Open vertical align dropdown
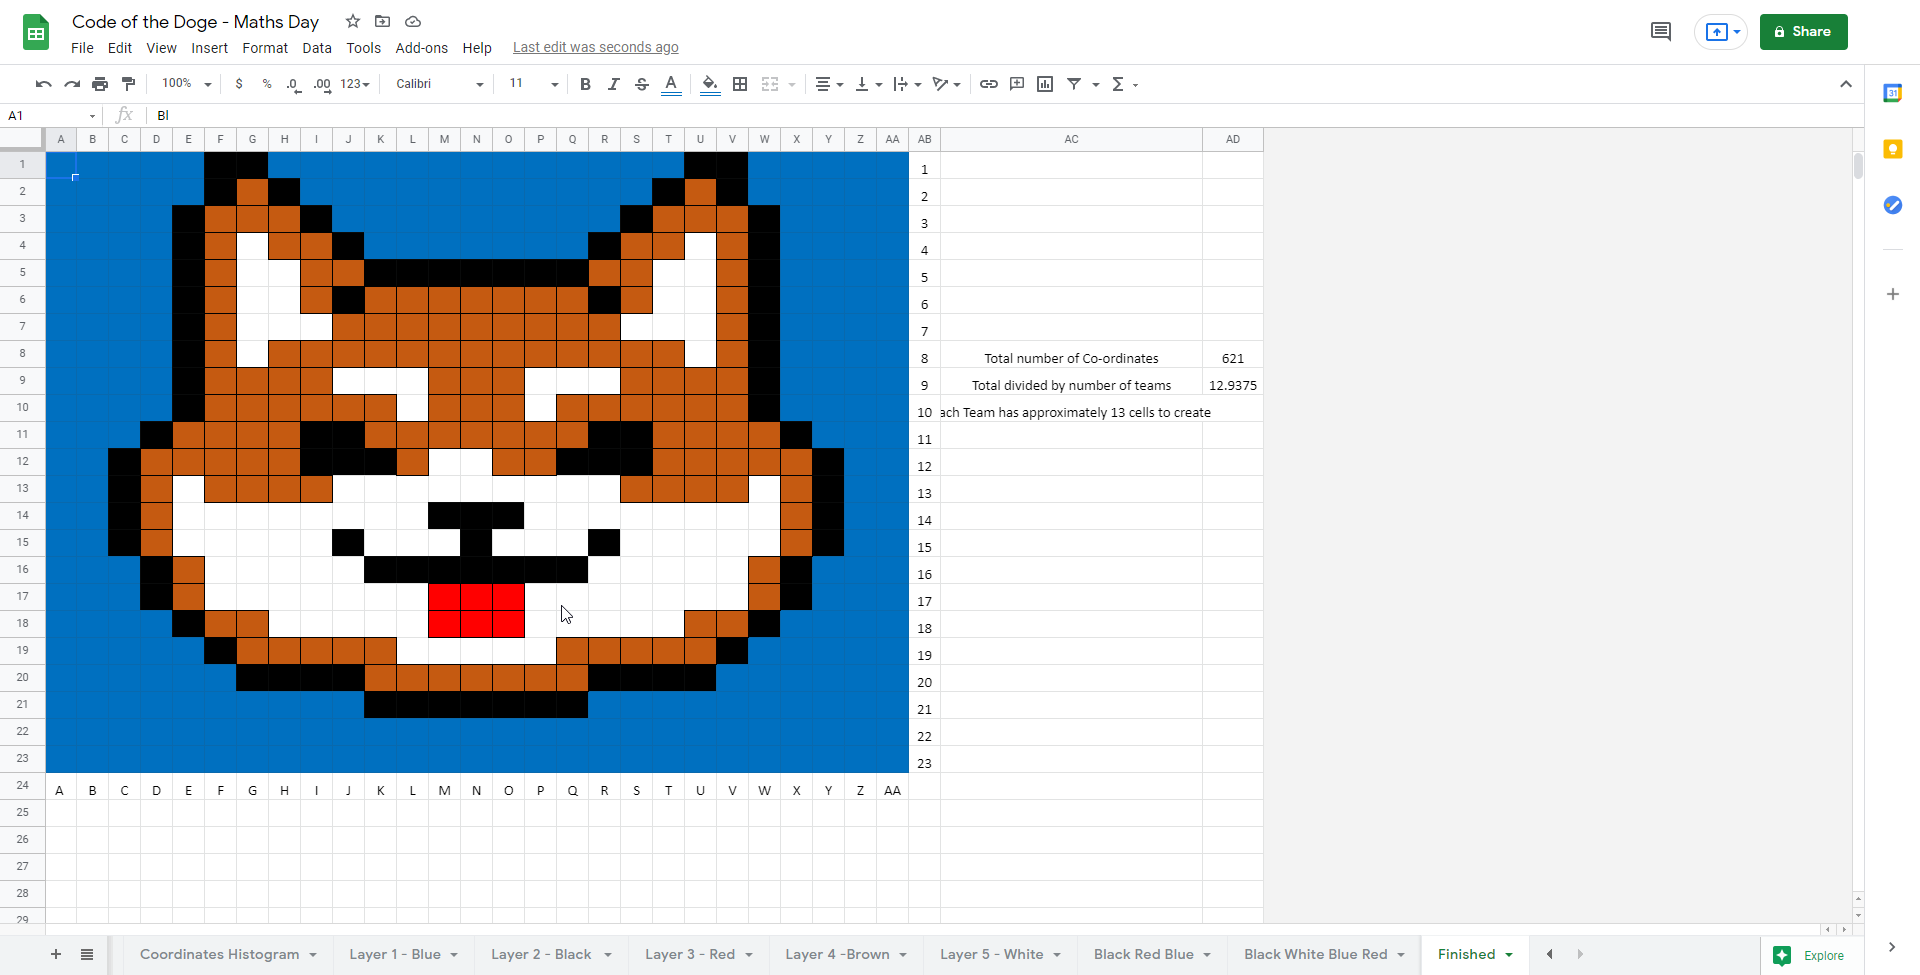Viewport: 1920px width, 975px height. (x=868, y=84)
